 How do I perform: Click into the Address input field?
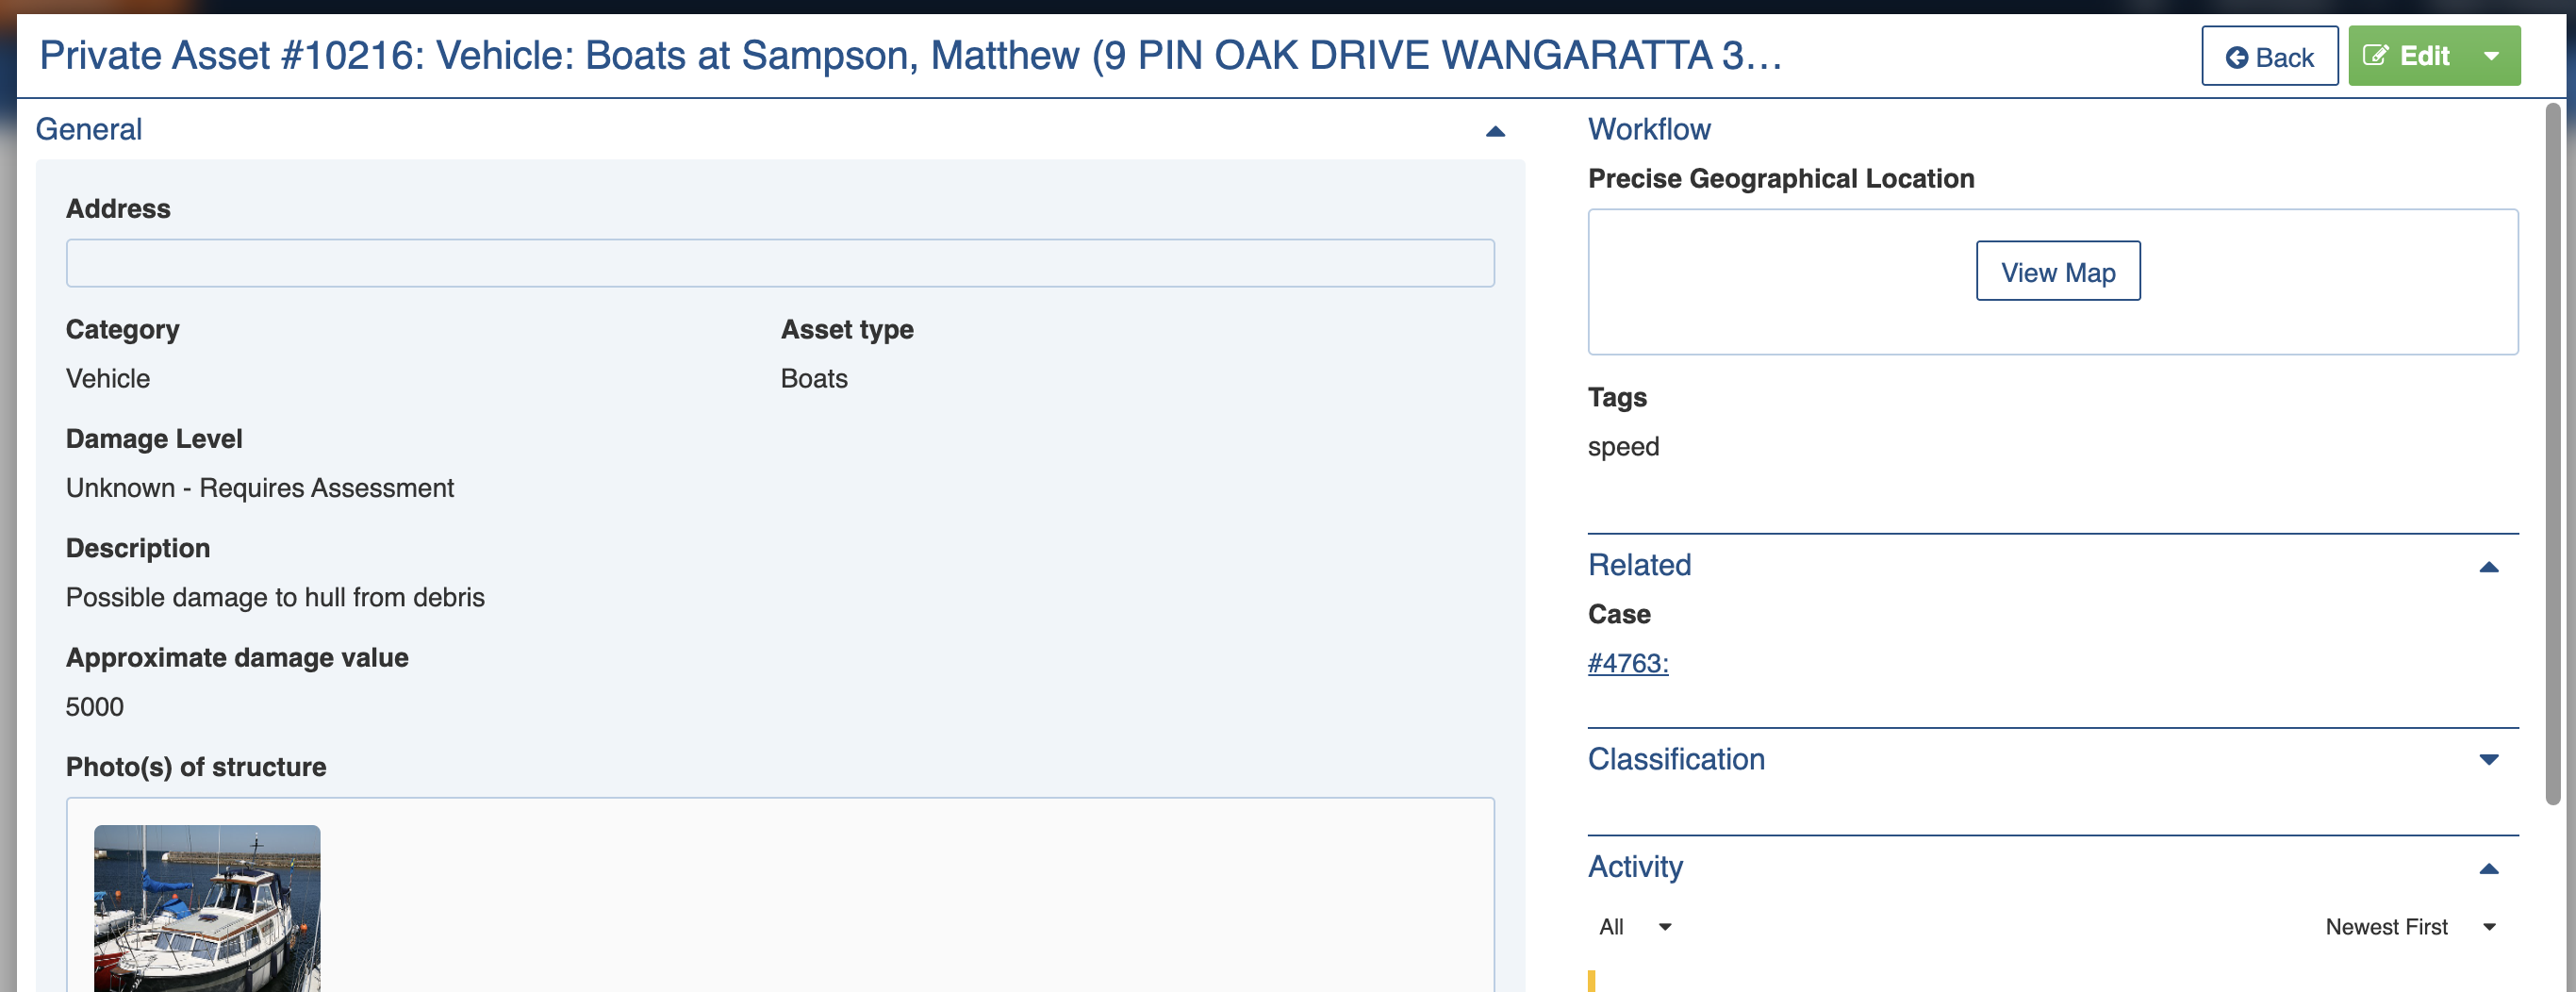click(x=779, y=263)
